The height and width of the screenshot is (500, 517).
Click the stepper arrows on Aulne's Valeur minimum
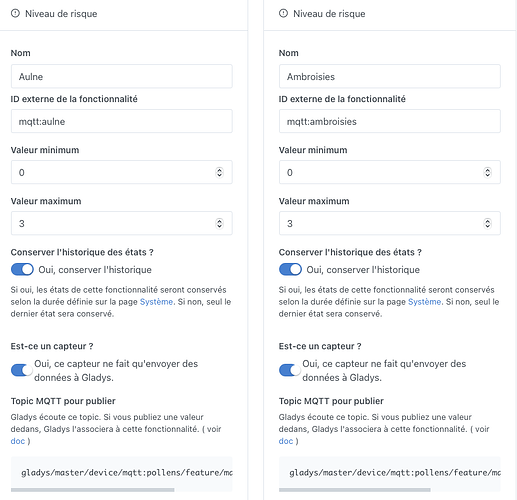click(219, 172)
